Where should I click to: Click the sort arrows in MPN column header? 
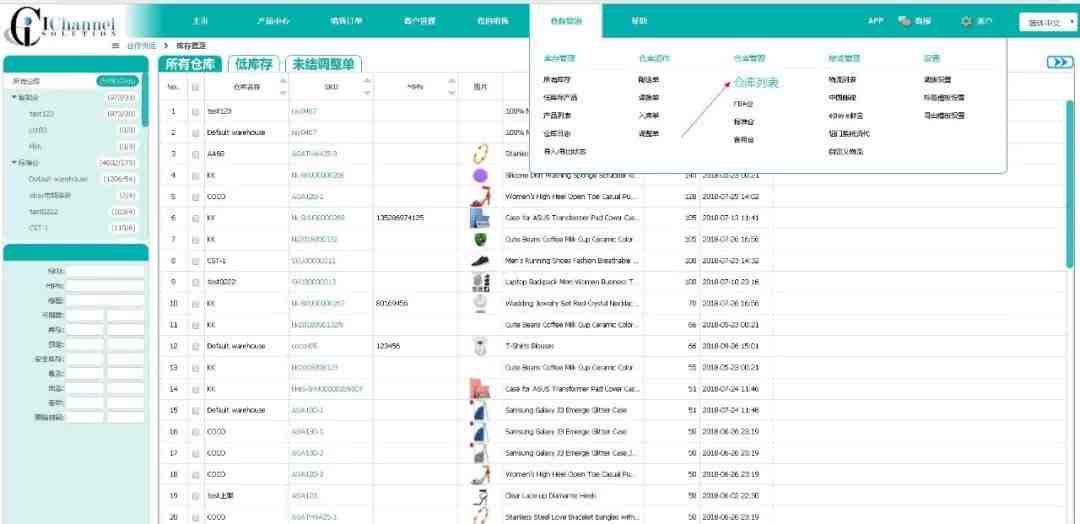(452, 87)
